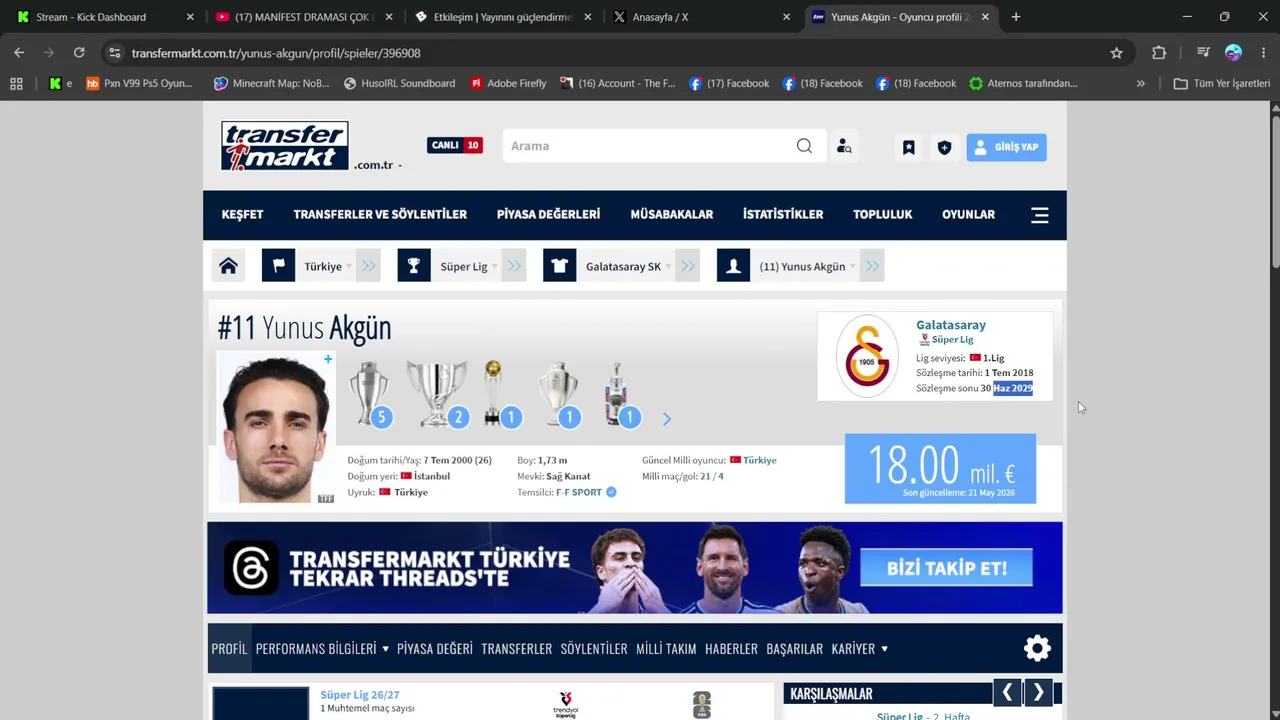Expand the Süper Lig breadcrumb dropdown
Screen dimensions: 1280x720
point(494,267)
